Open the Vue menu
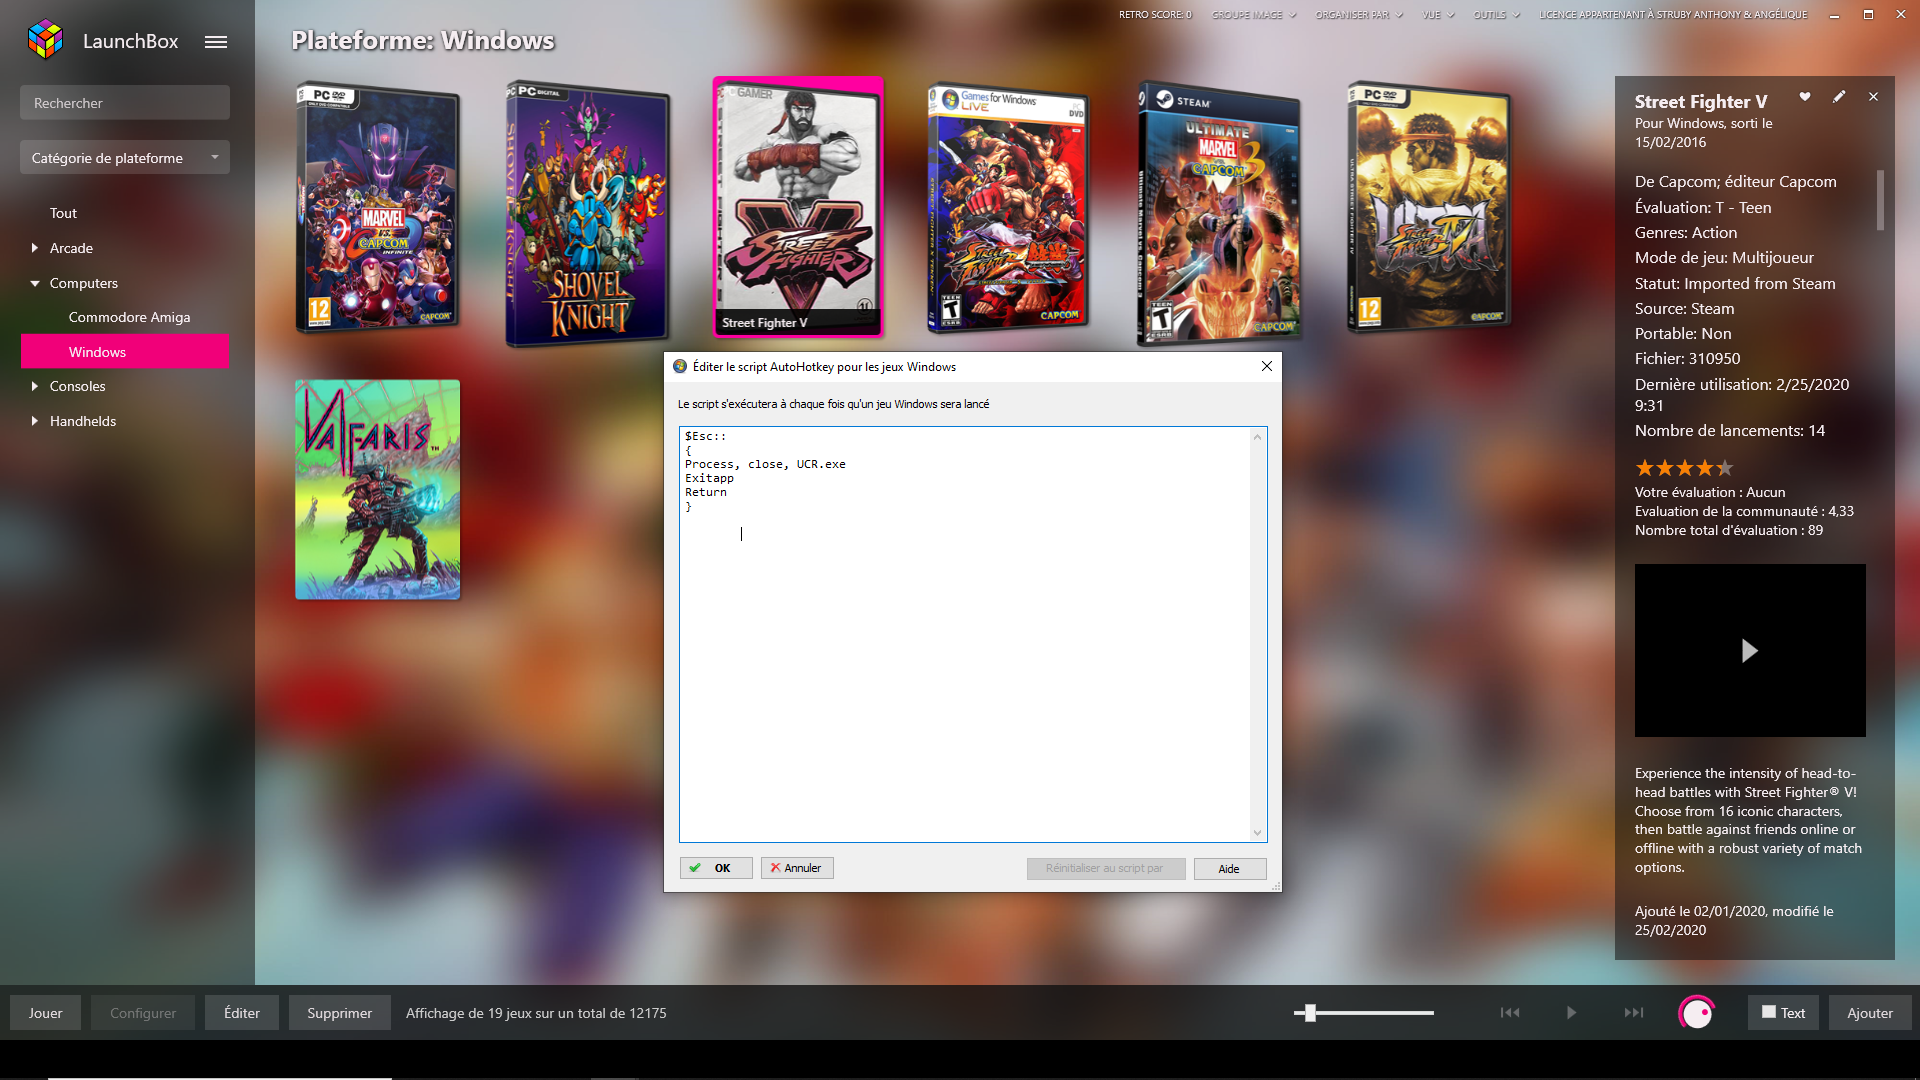1920x1080 pixels. pyautogui.click(x=1438, y=15)
